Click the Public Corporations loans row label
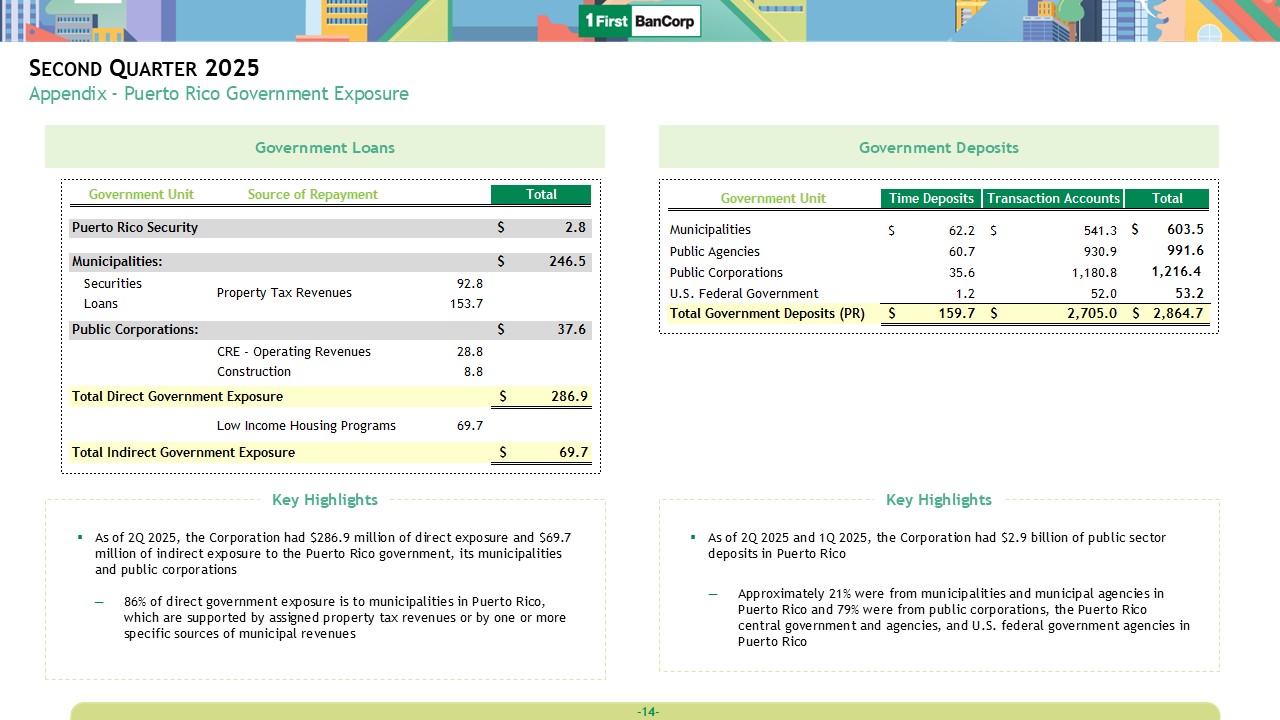Viewport: 1280px width, 720px height. pos(135,329)
